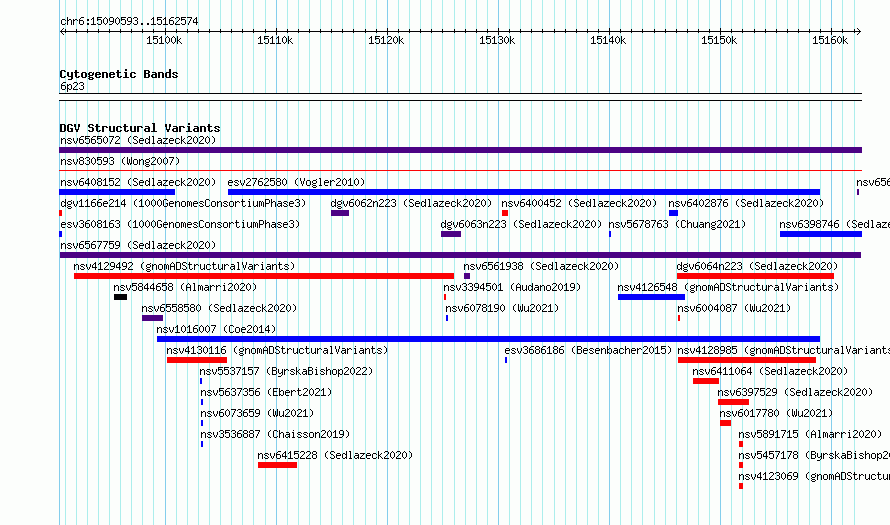Open the nsv4123069 gnomAD label
Image resolution: width=890 pixels, height=525 pixels.
click(x=814, y=476)
